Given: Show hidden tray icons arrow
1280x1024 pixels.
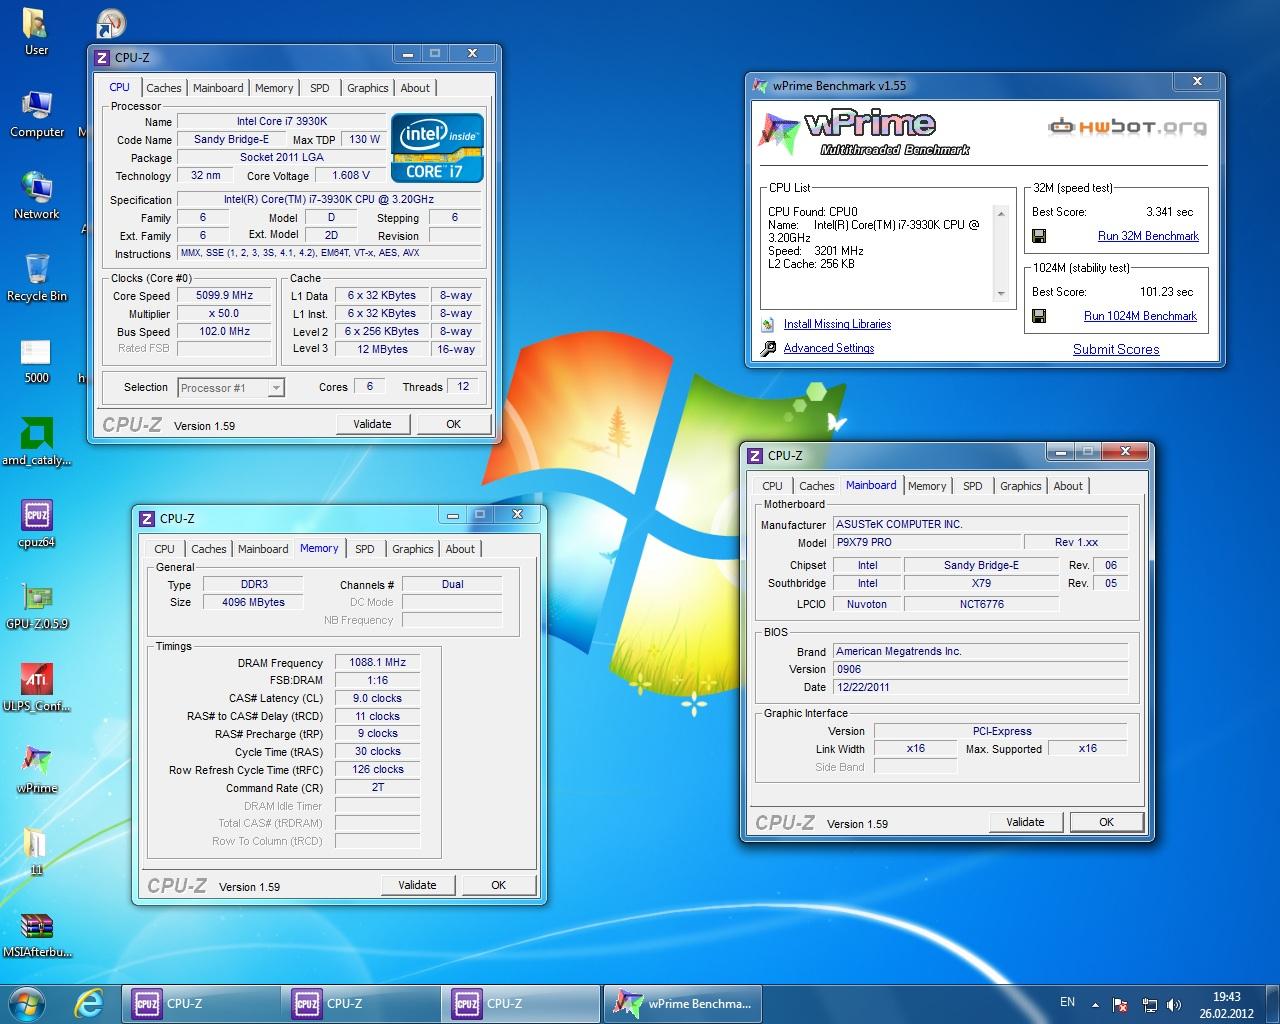Looking at the screenshot, I should [1095, 1005].
